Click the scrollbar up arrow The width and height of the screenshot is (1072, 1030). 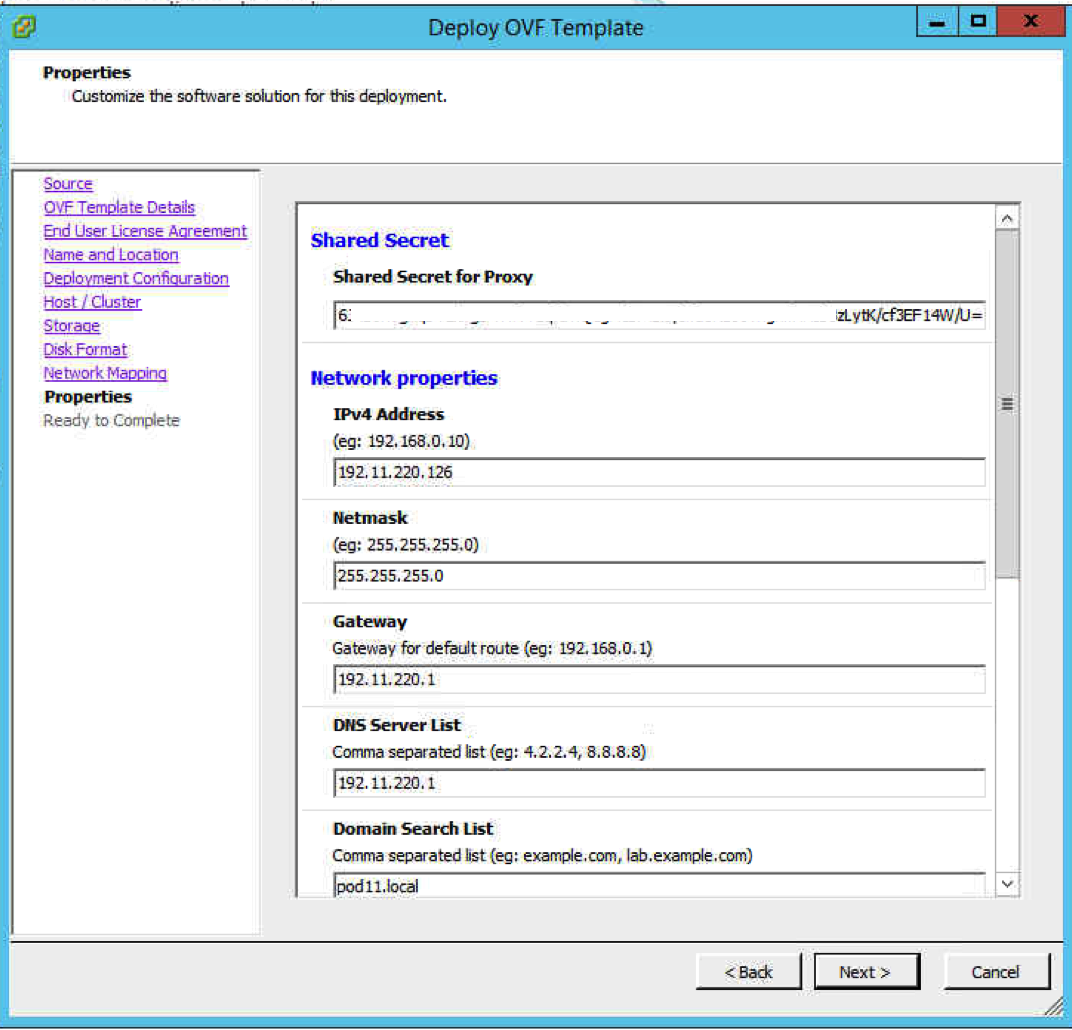tap(1007, 218)
